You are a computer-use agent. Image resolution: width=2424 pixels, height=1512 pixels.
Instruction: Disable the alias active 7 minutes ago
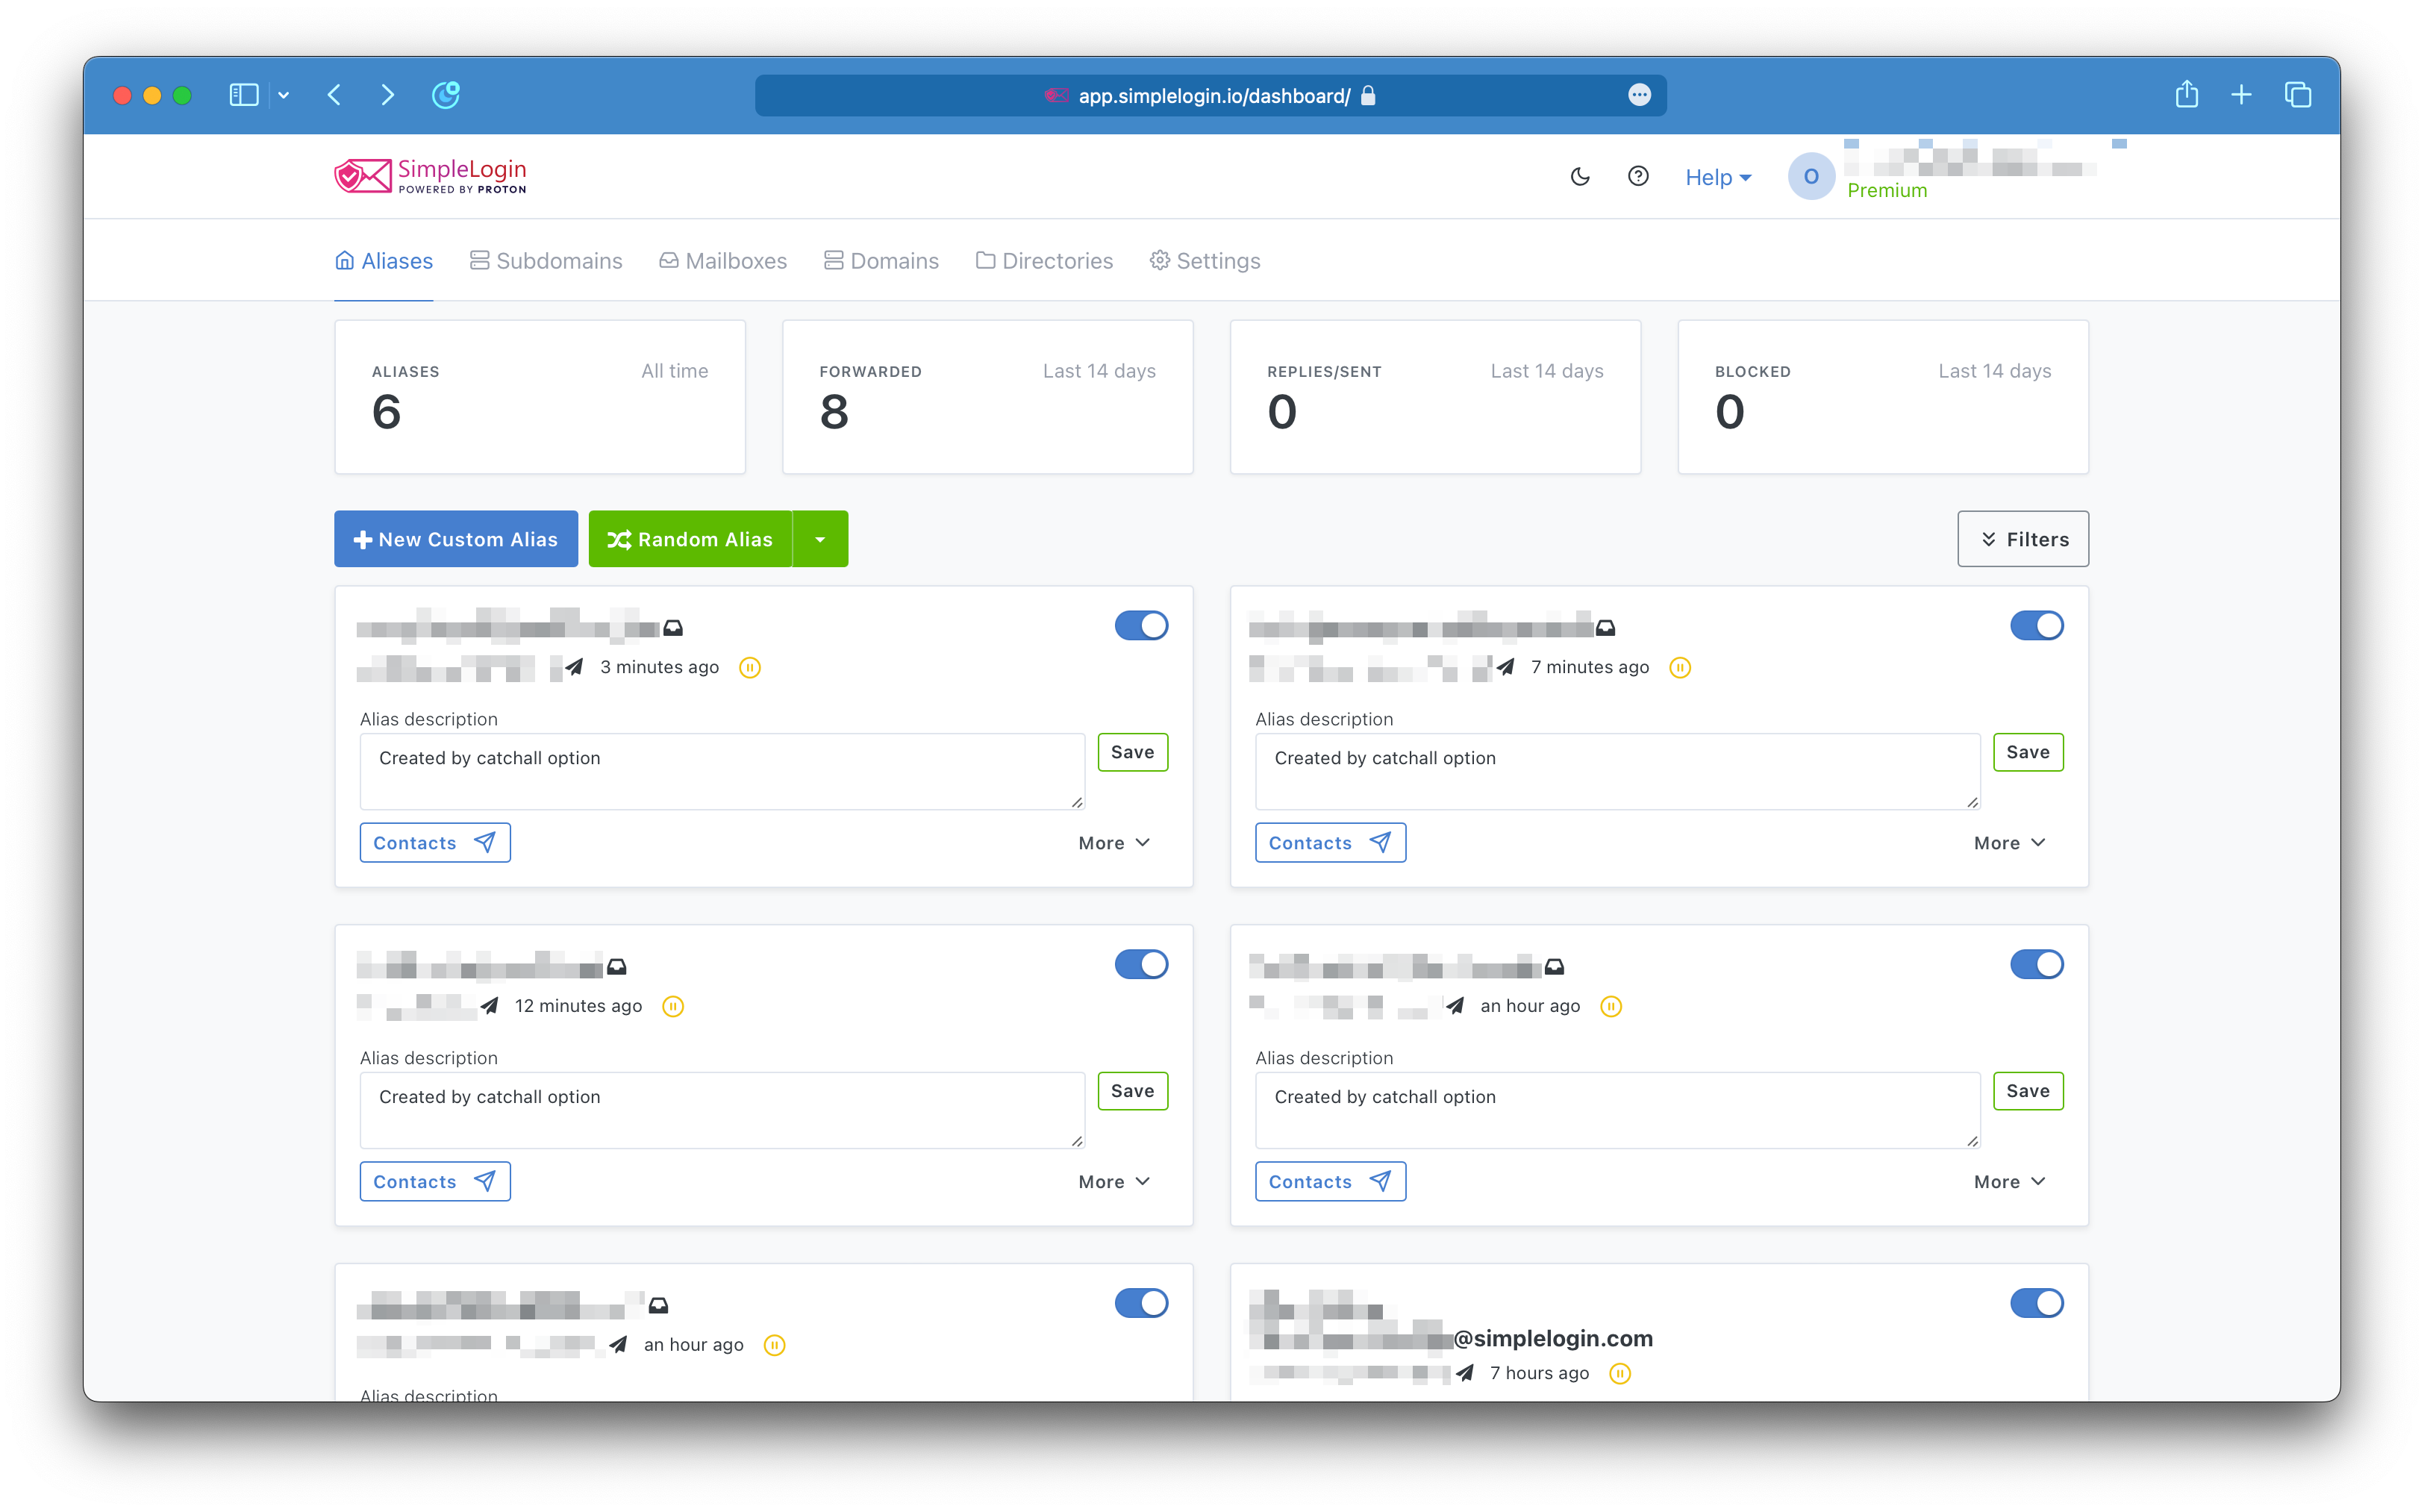click(2036, 626)
